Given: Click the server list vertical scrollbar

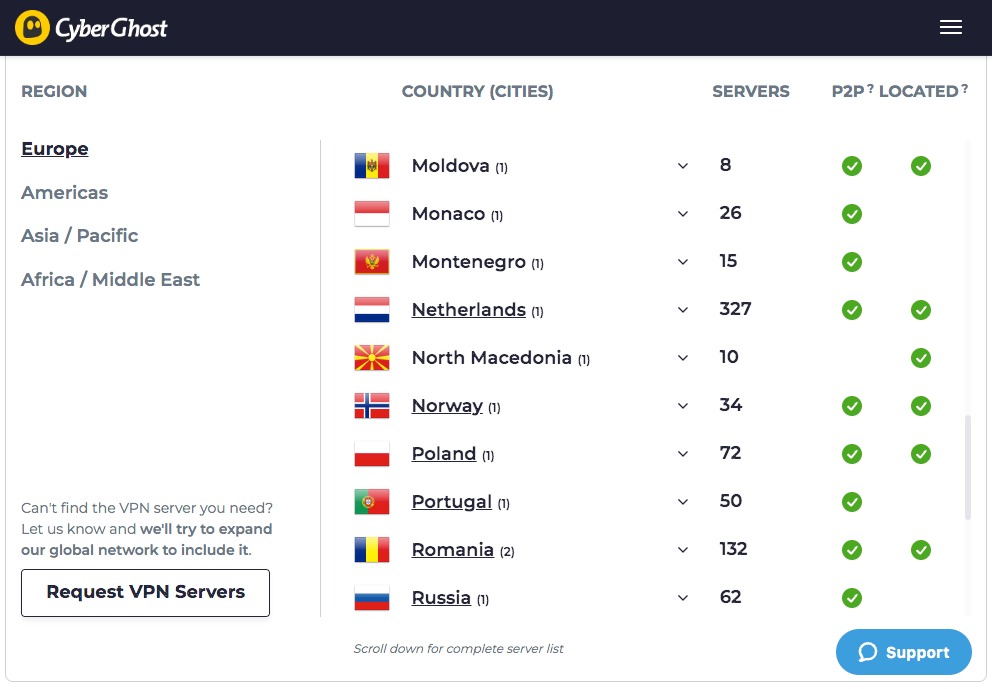Looking at the screenshot, I should (967, 467).
